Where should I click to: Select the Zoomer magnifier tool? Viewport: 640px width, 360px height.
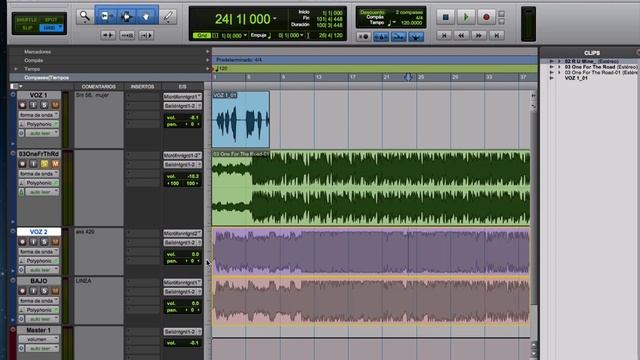pyautogui.click(x=85, y=16)
